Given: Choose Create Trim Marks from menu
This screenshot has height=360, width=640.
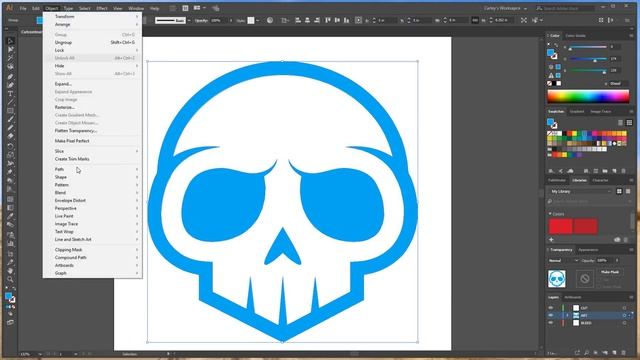Looking at the screenshot, I should pyautogui.click(x=72, y=159).
